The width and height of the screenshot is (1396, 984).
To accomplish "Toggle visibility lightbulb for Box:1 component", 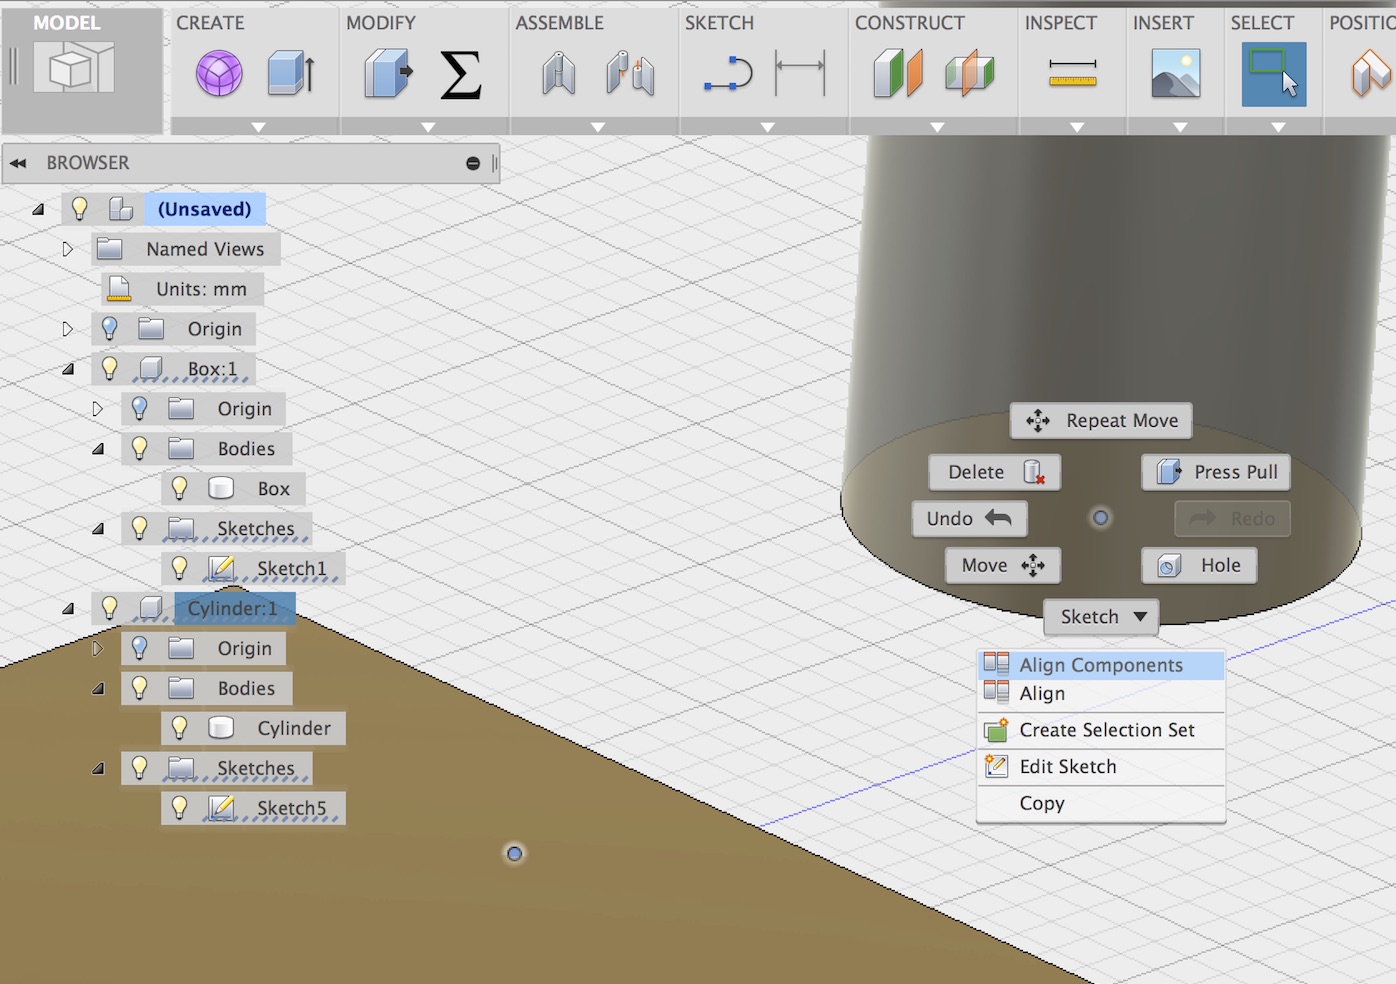I will [110, 369].
